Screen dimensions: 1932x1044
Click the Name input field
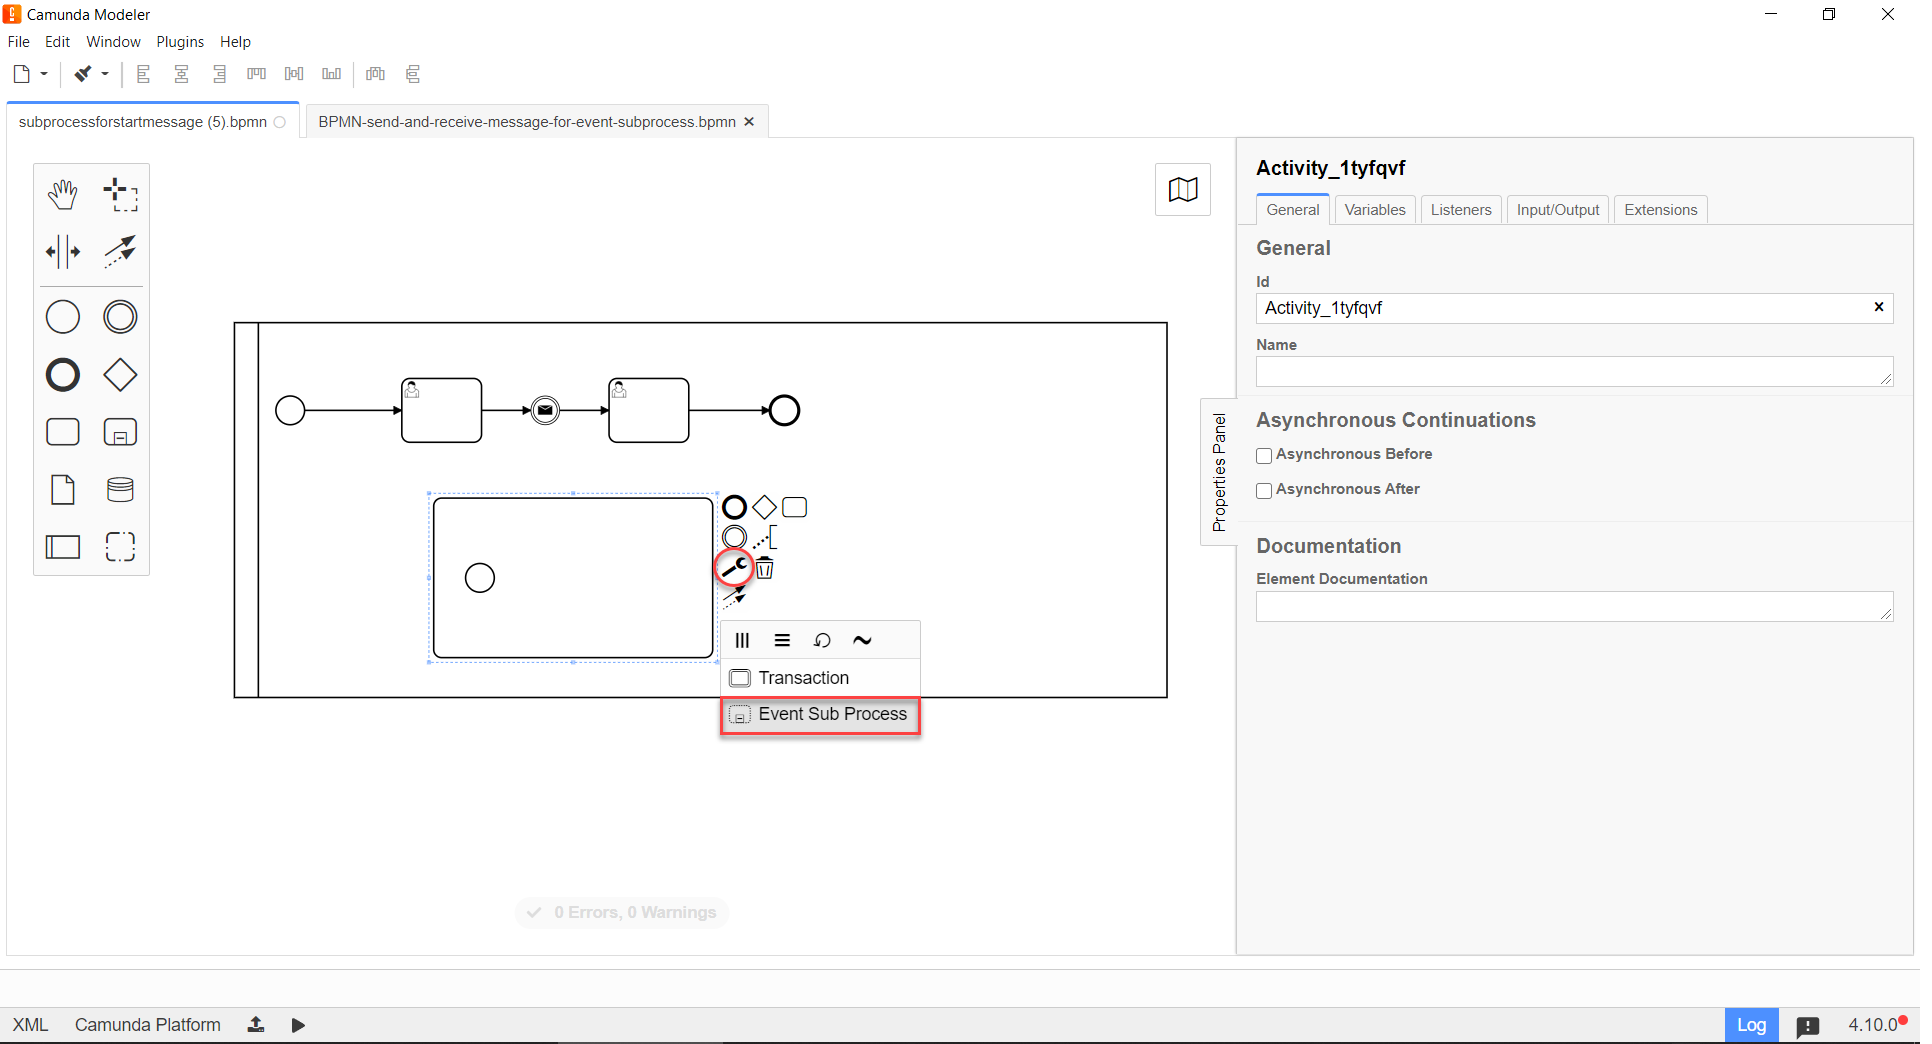coord(1575,372)
